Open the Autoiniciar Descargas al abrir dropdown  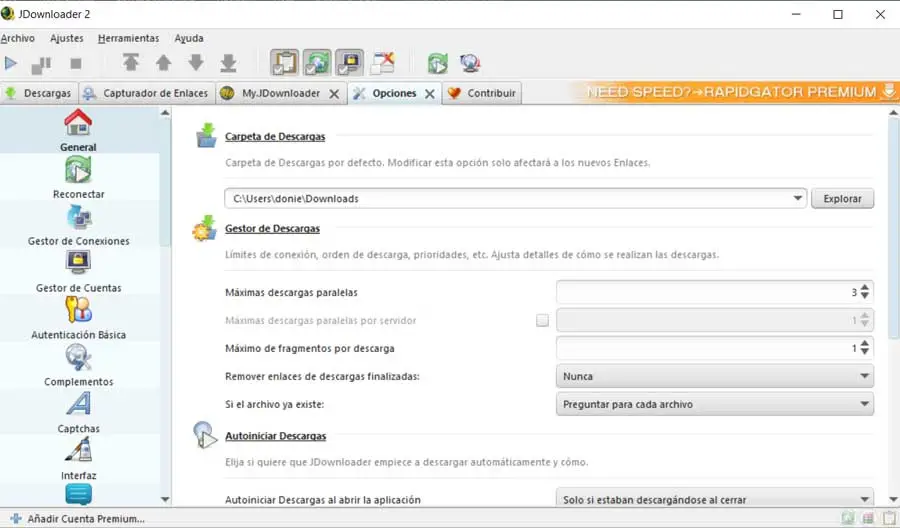[x=715, y=498]
